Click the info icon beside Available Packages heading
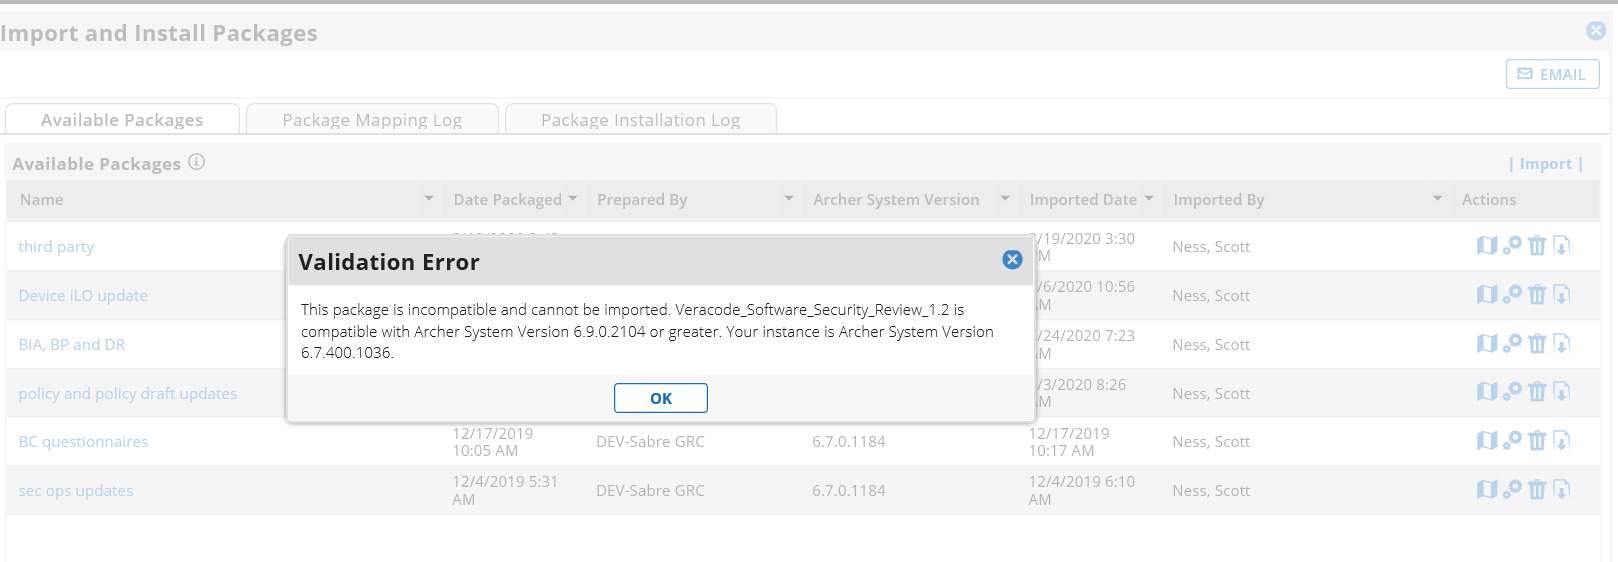 tap(197, 162)
